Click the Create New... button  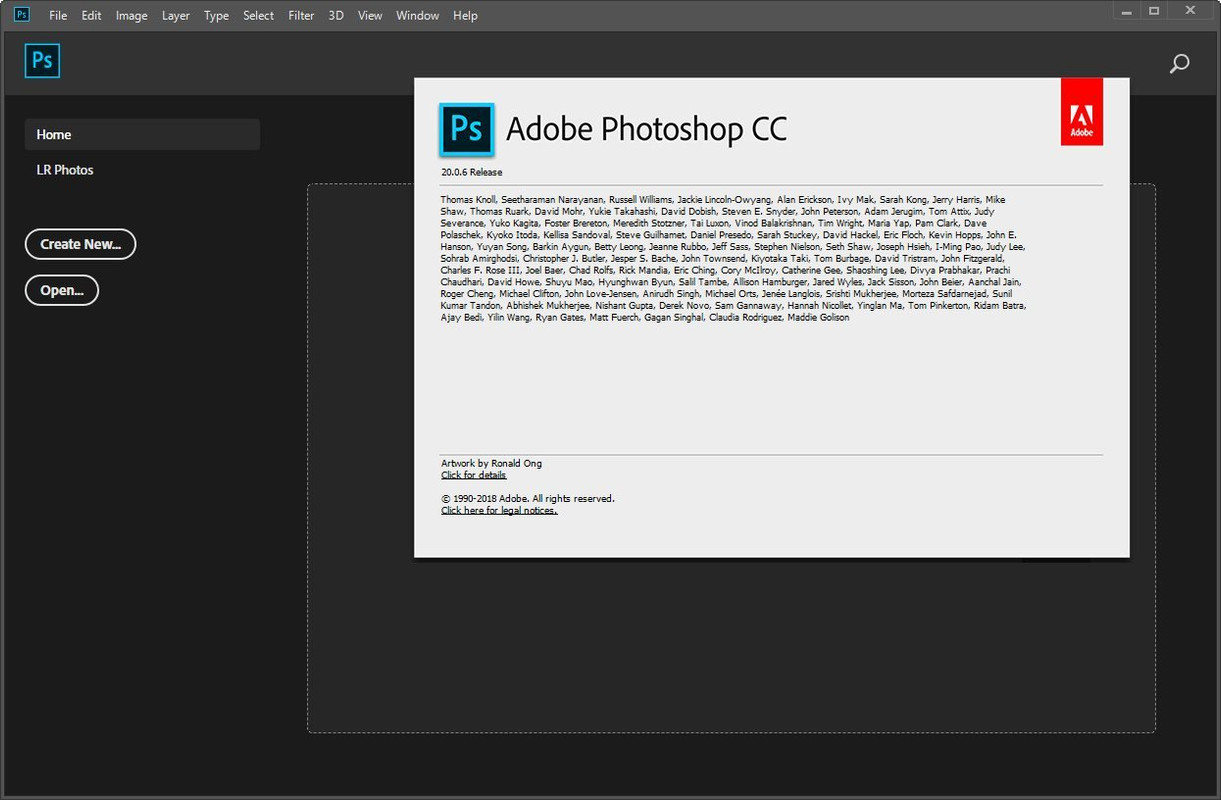80,244
